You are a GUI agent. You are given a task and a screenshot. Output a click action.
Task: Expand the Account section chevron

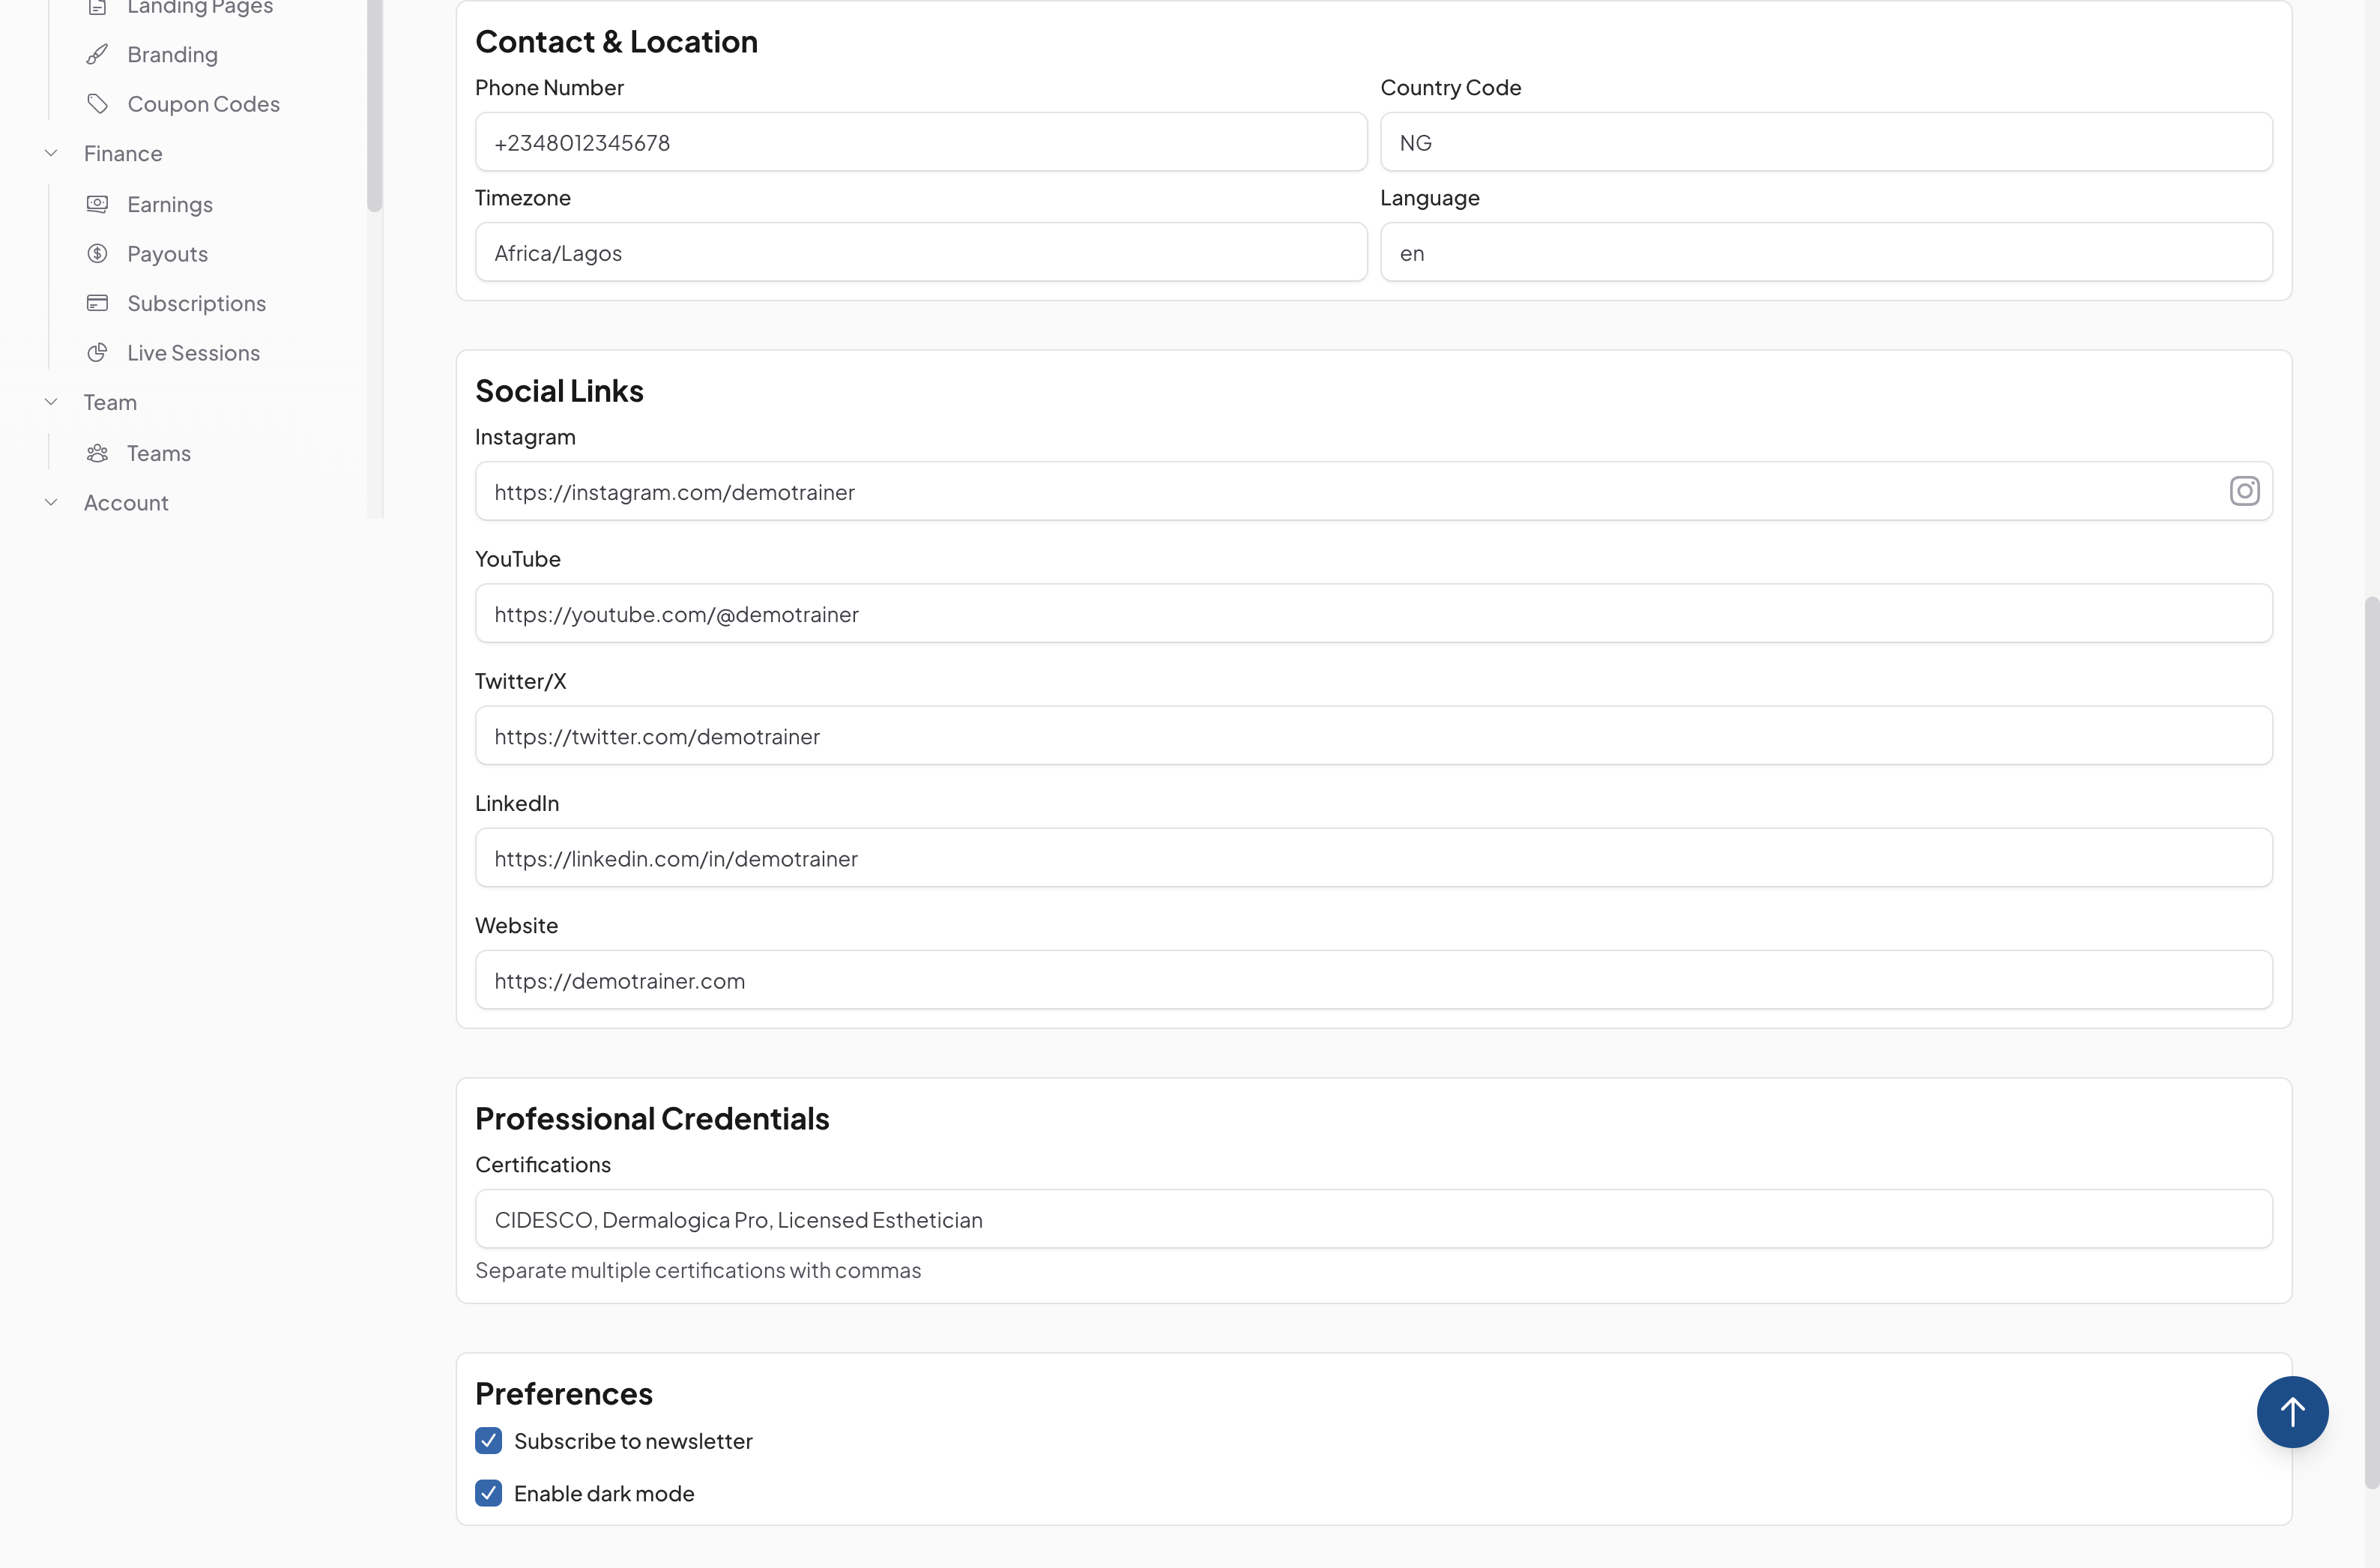[51, 502]
